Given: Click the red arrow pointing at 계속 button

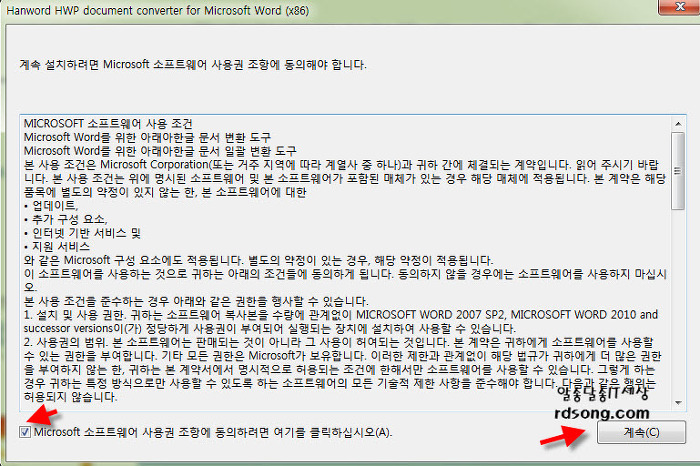Looking at the screenshot, I should pos(564,436).
